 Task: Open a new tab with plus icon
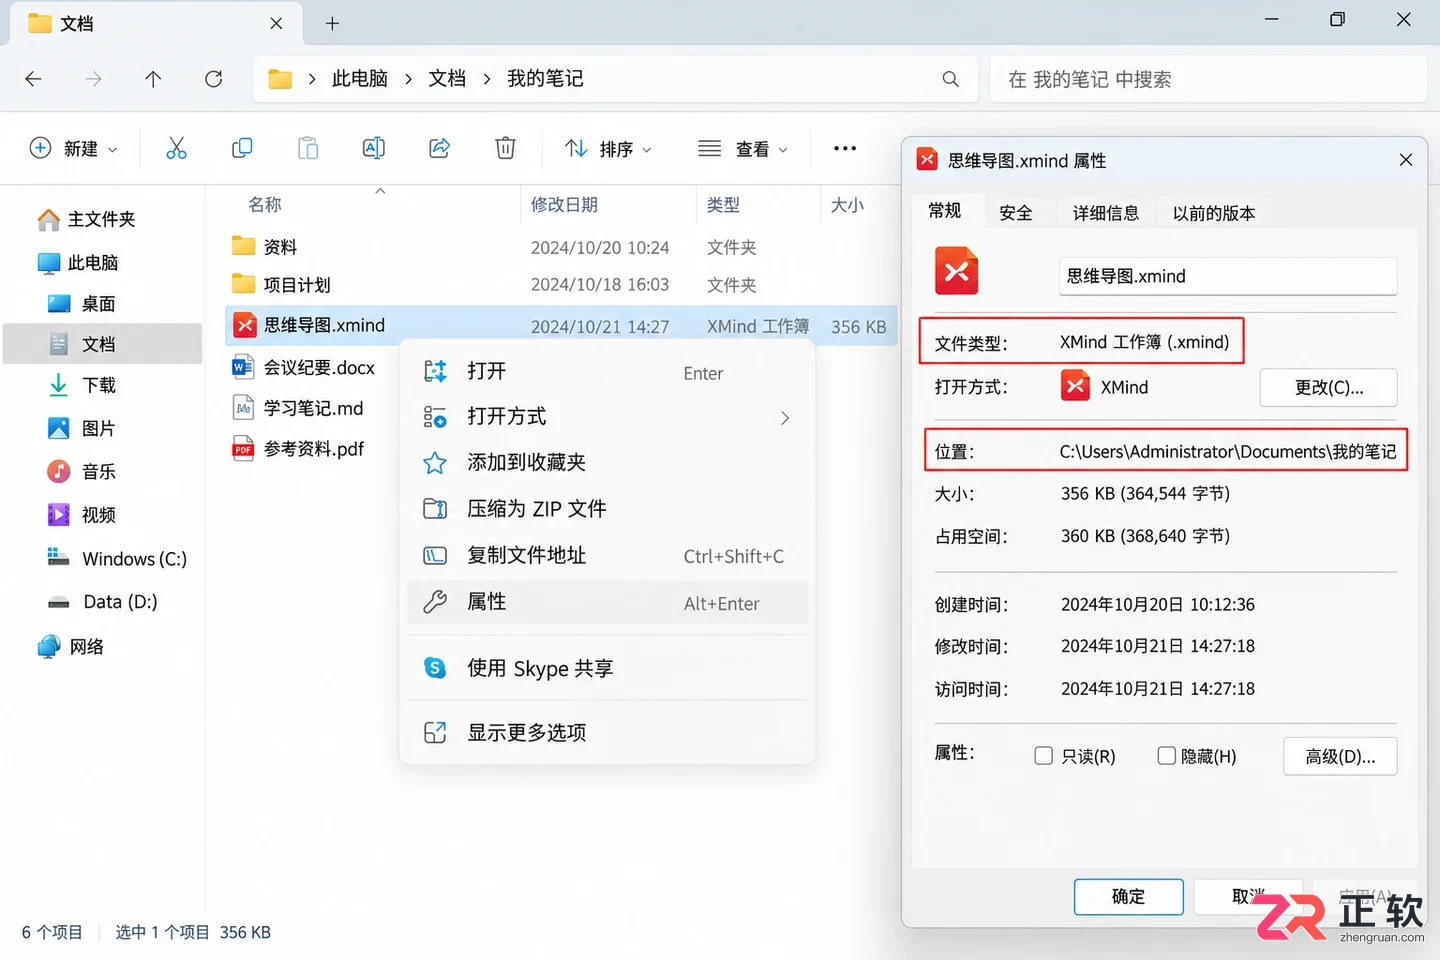(332, 23)
